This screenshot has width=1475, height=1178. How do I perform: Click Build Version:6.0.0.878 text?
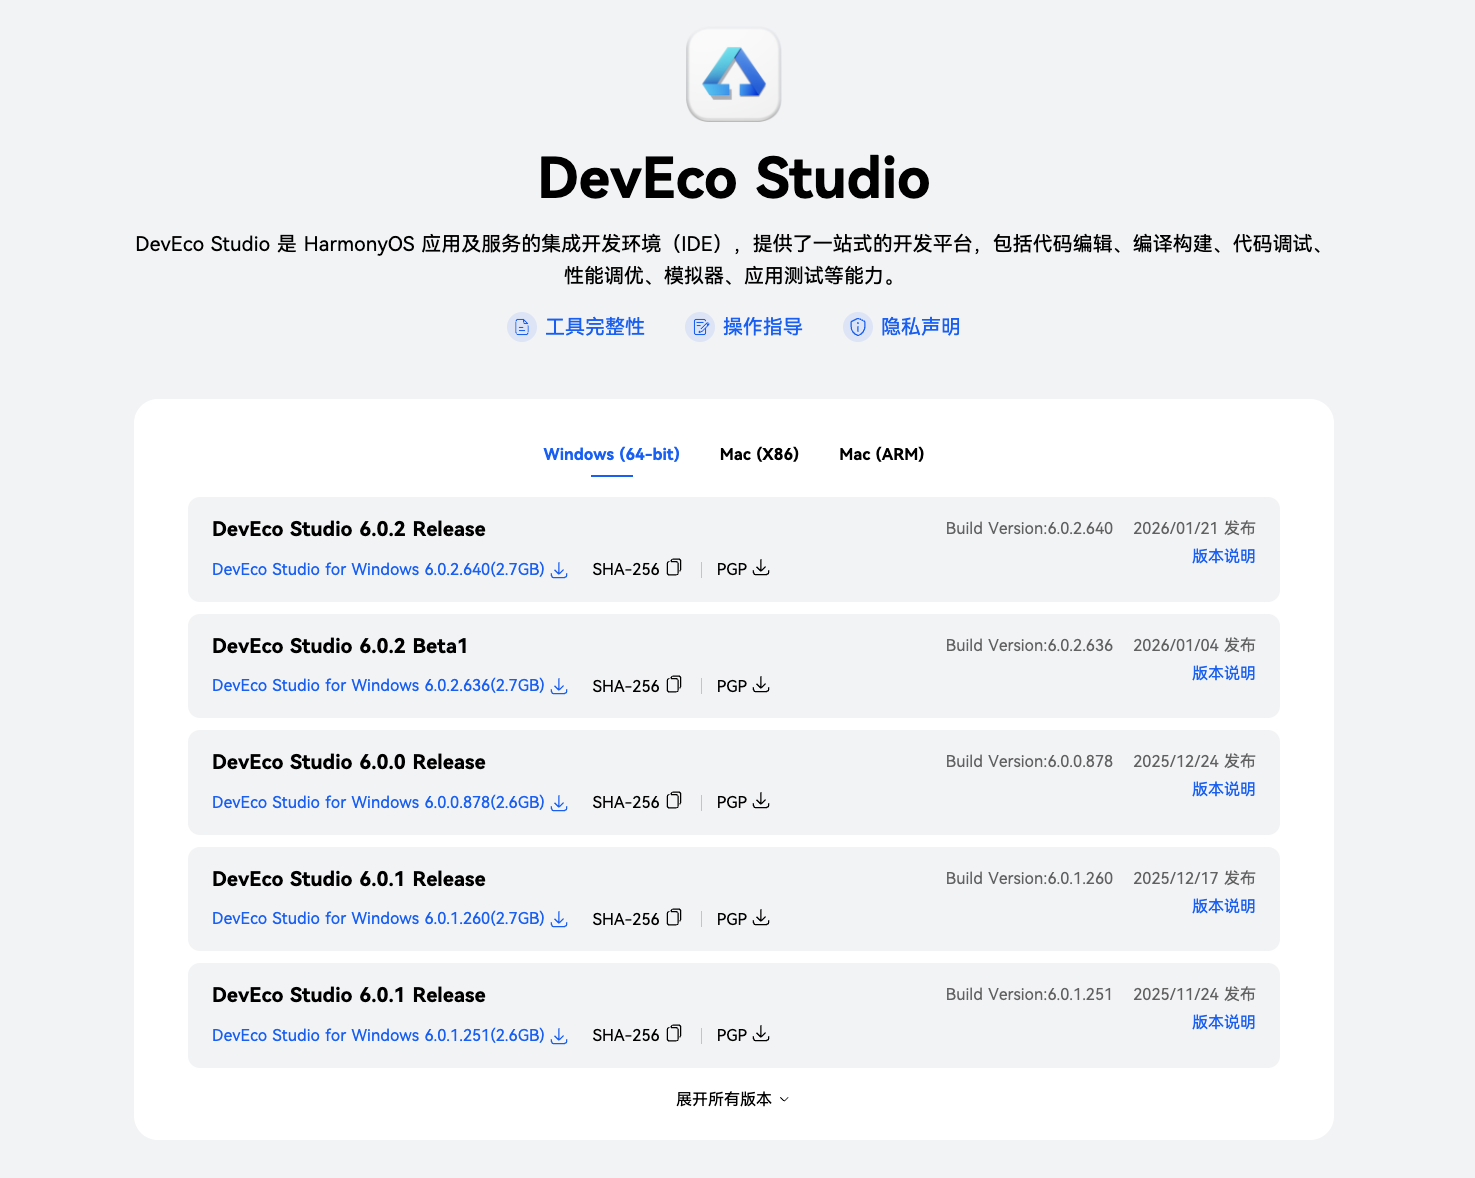(1029, 761)
